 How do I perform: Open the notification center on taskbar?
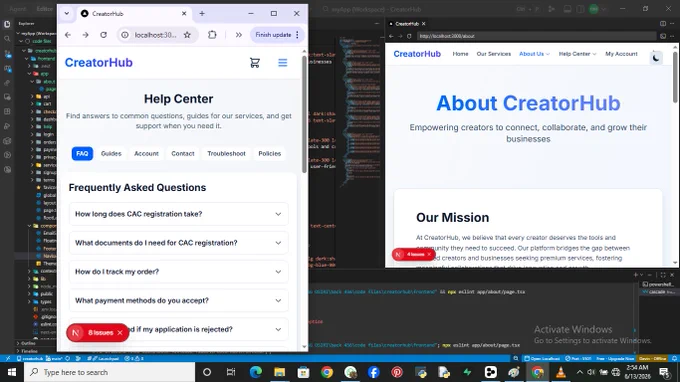point(664,372)
